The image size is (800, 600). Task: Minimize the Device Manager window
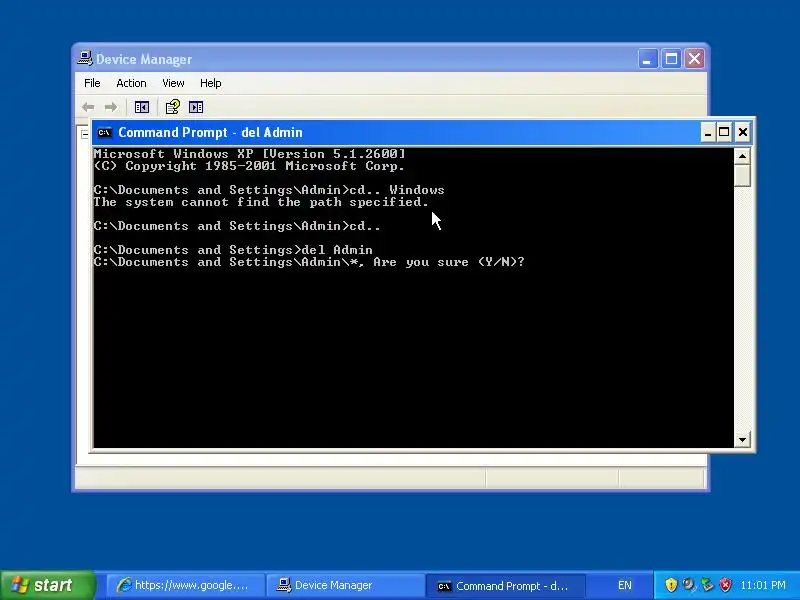(647, 59)
